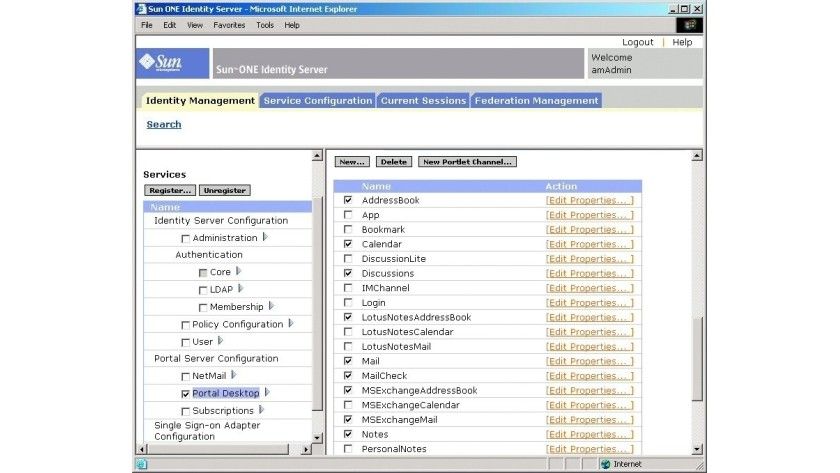Click the Sun logo in header
This screenshot has height=473, width=840.
pyautogui.click(x=172, y=63)
